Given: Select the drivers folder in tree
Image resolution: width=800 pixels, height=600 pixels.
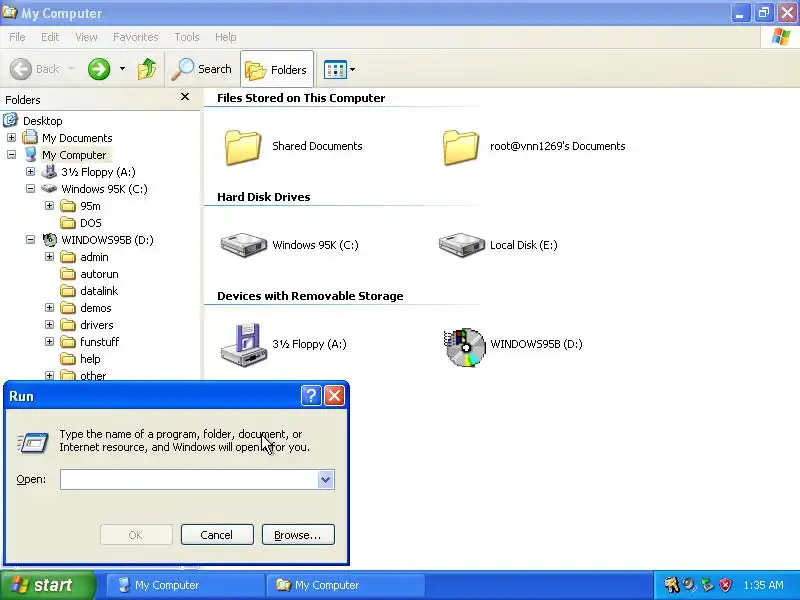Looking at the screenshot, I should 97,325.
